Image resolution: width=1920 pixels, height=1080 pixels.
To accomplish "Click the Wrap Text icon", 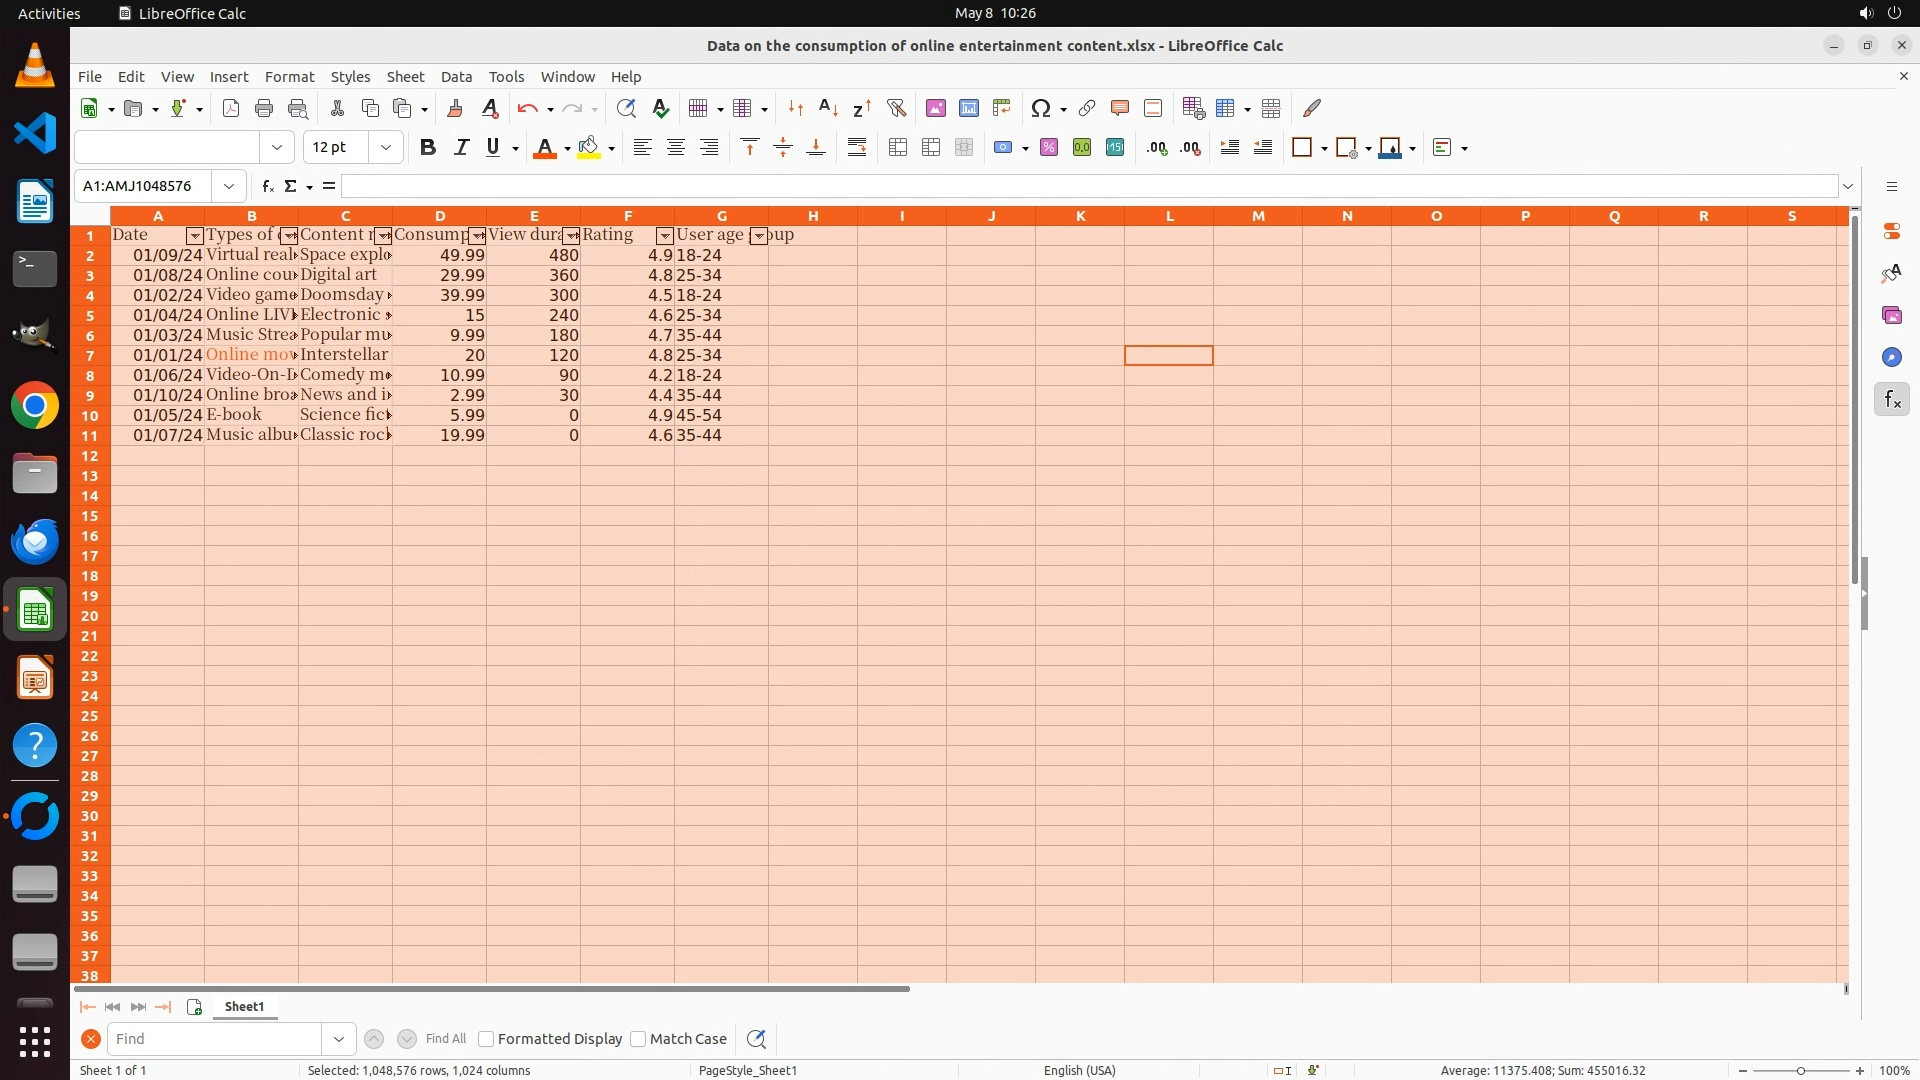I will click(x=857, y=148).
